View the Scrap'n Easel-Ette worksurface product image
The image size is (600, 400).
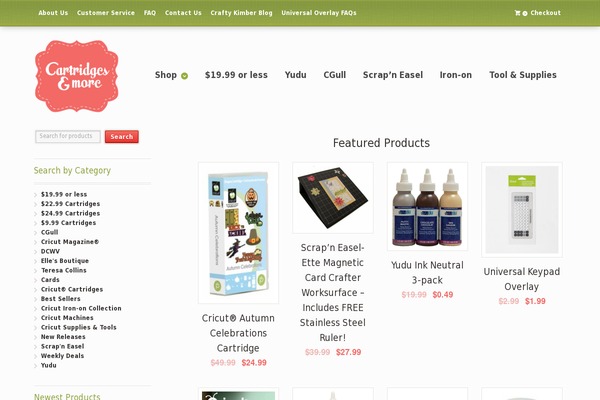333,198
